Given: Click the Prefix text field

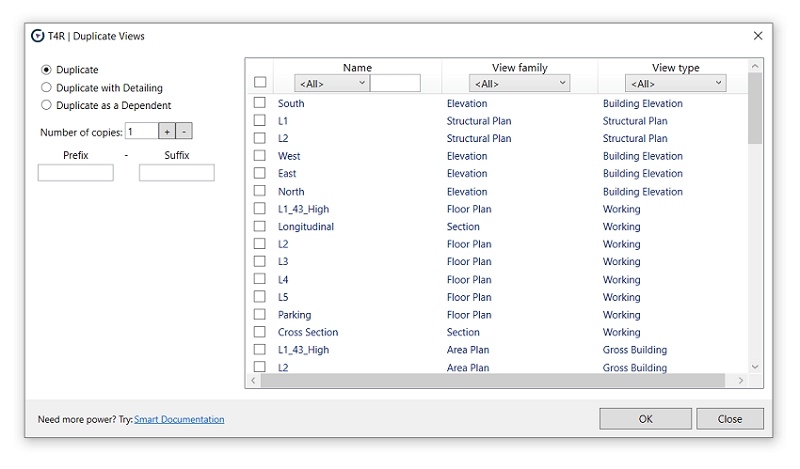Looking at the screenshot, I should click(75, 173).
